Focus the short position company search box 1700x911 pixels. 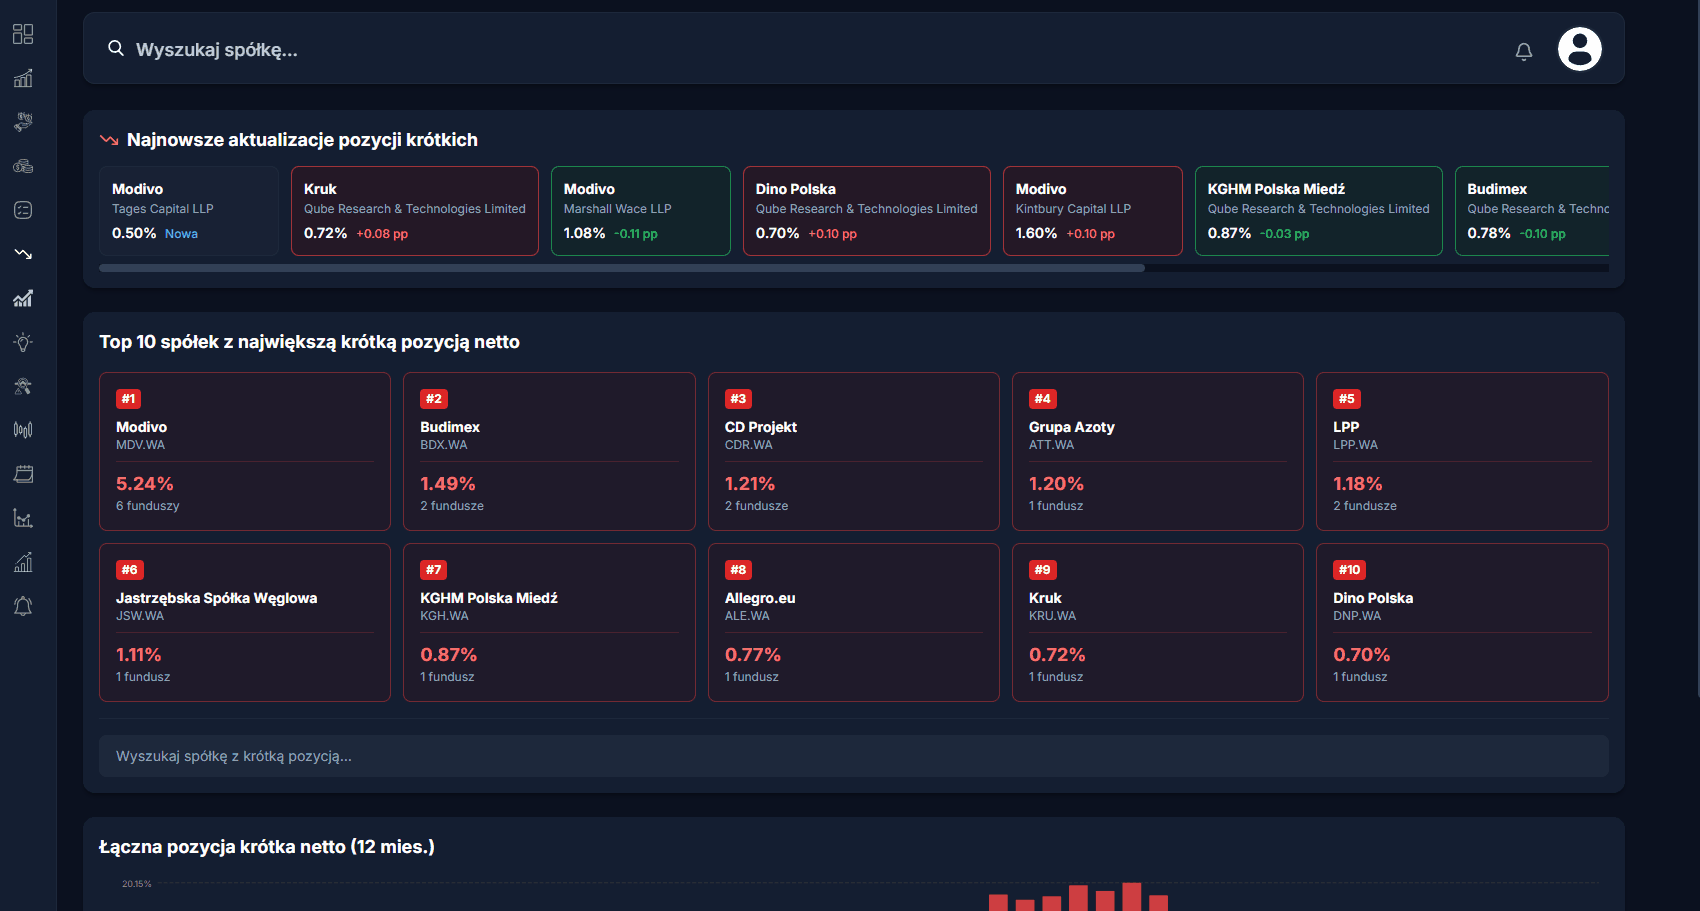[853, 756]
